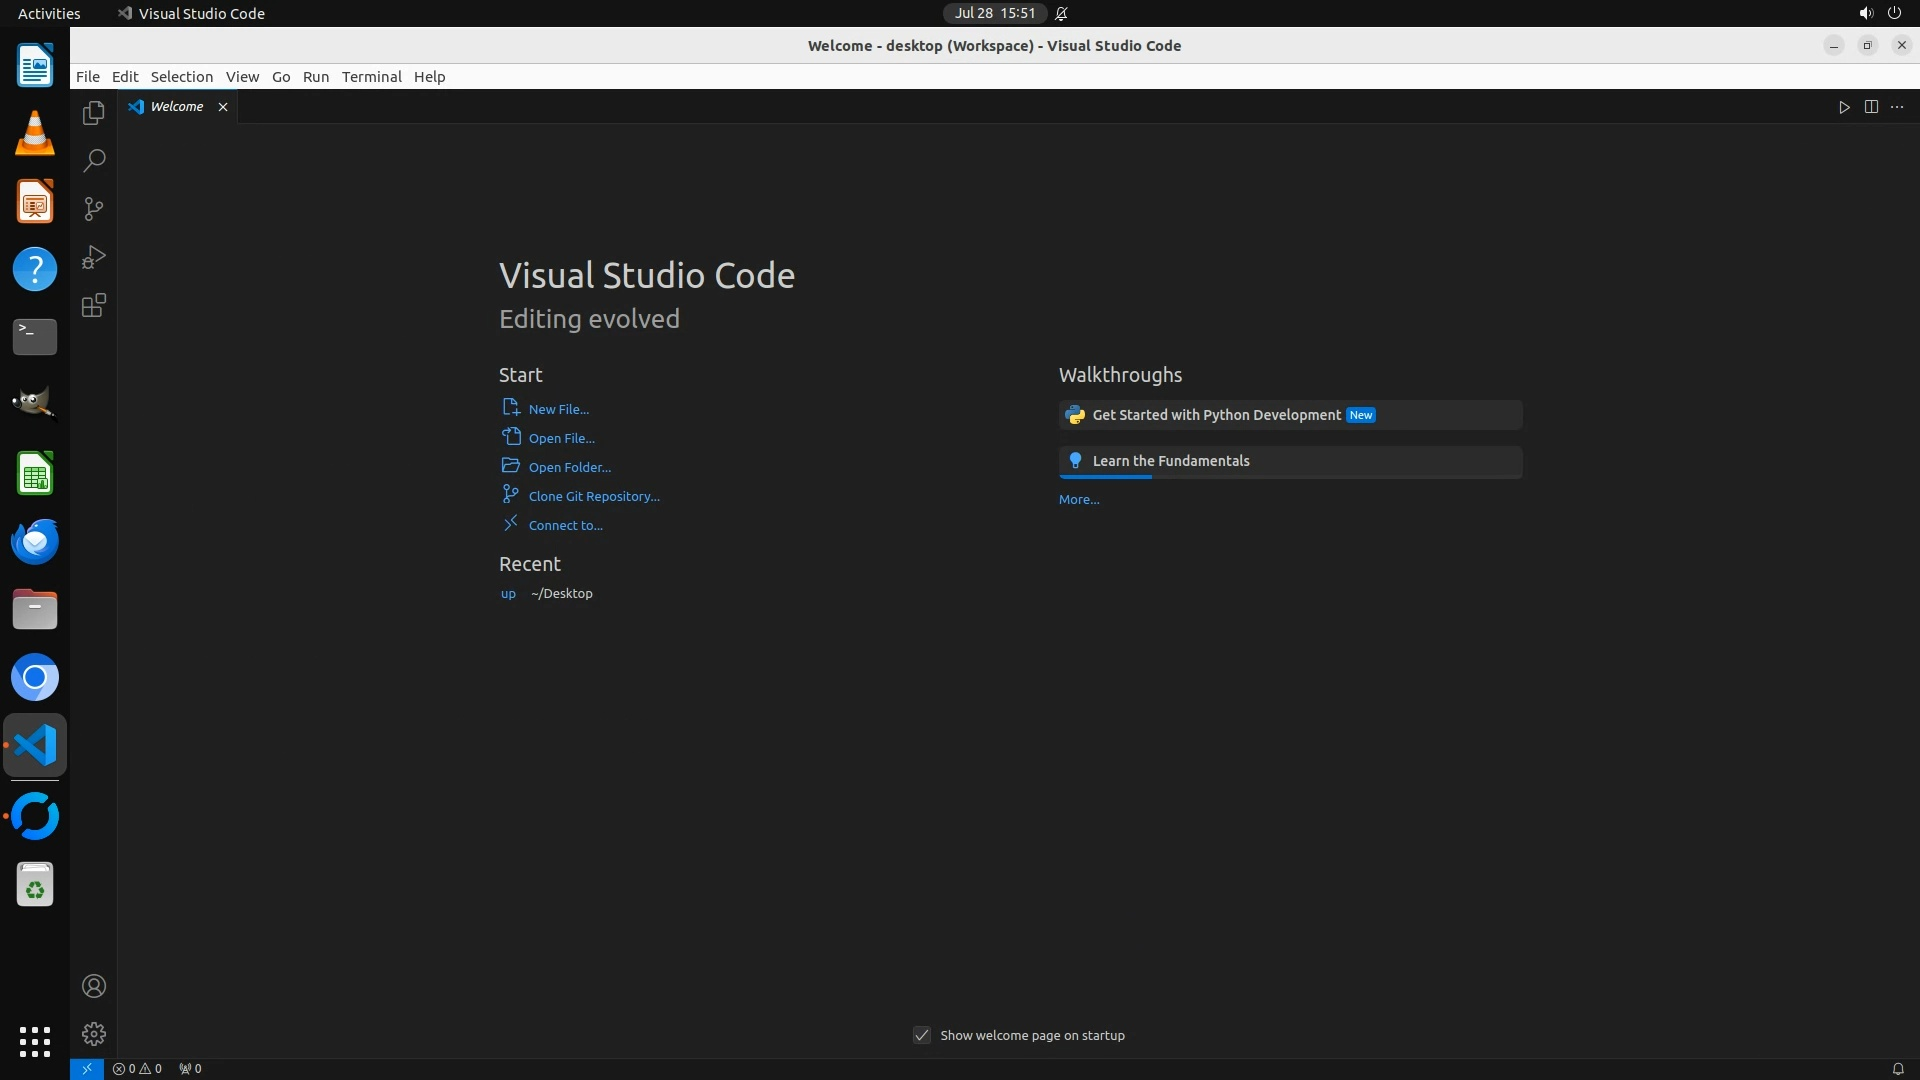Open the Extensions view
This screenshot has width=1920, height=1080.
click(94, 305)
